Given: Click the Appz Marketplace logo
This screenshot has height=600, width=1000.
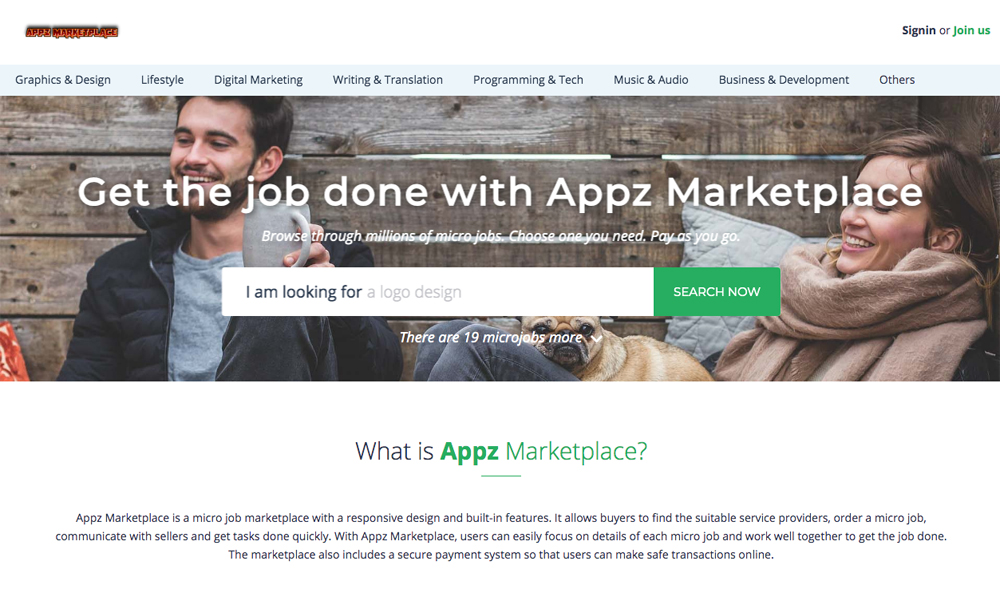Looking at the screenshot, I should click(x=71, y=32).
